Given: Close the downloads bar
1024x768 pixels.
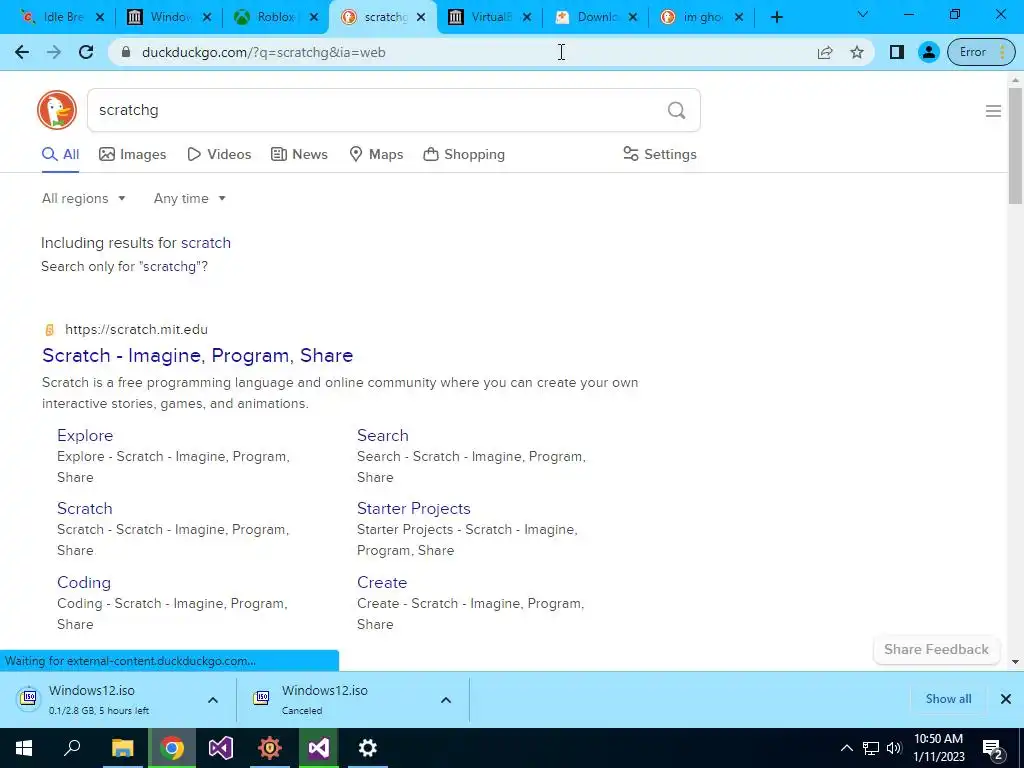Looking at the screenshot, I should 1006,699.
